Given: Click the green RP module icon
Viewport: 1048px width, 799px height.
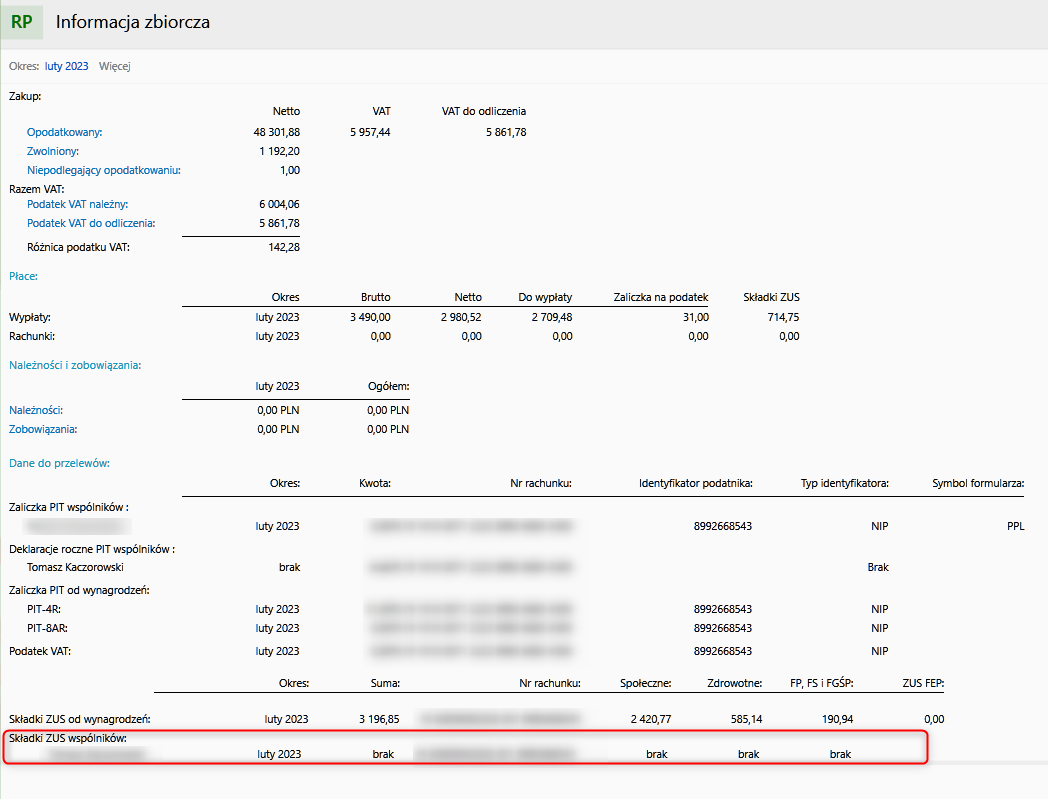Looking at the screenshot, I should (21, 22).
